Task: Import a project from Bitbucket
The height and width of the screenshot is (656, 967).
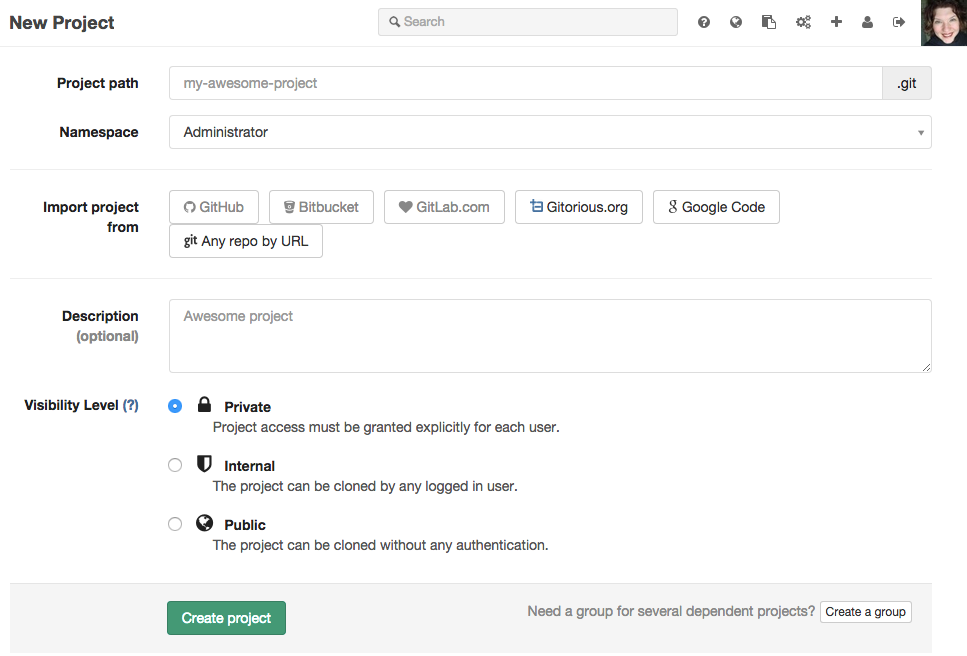Action: (321, 206)
